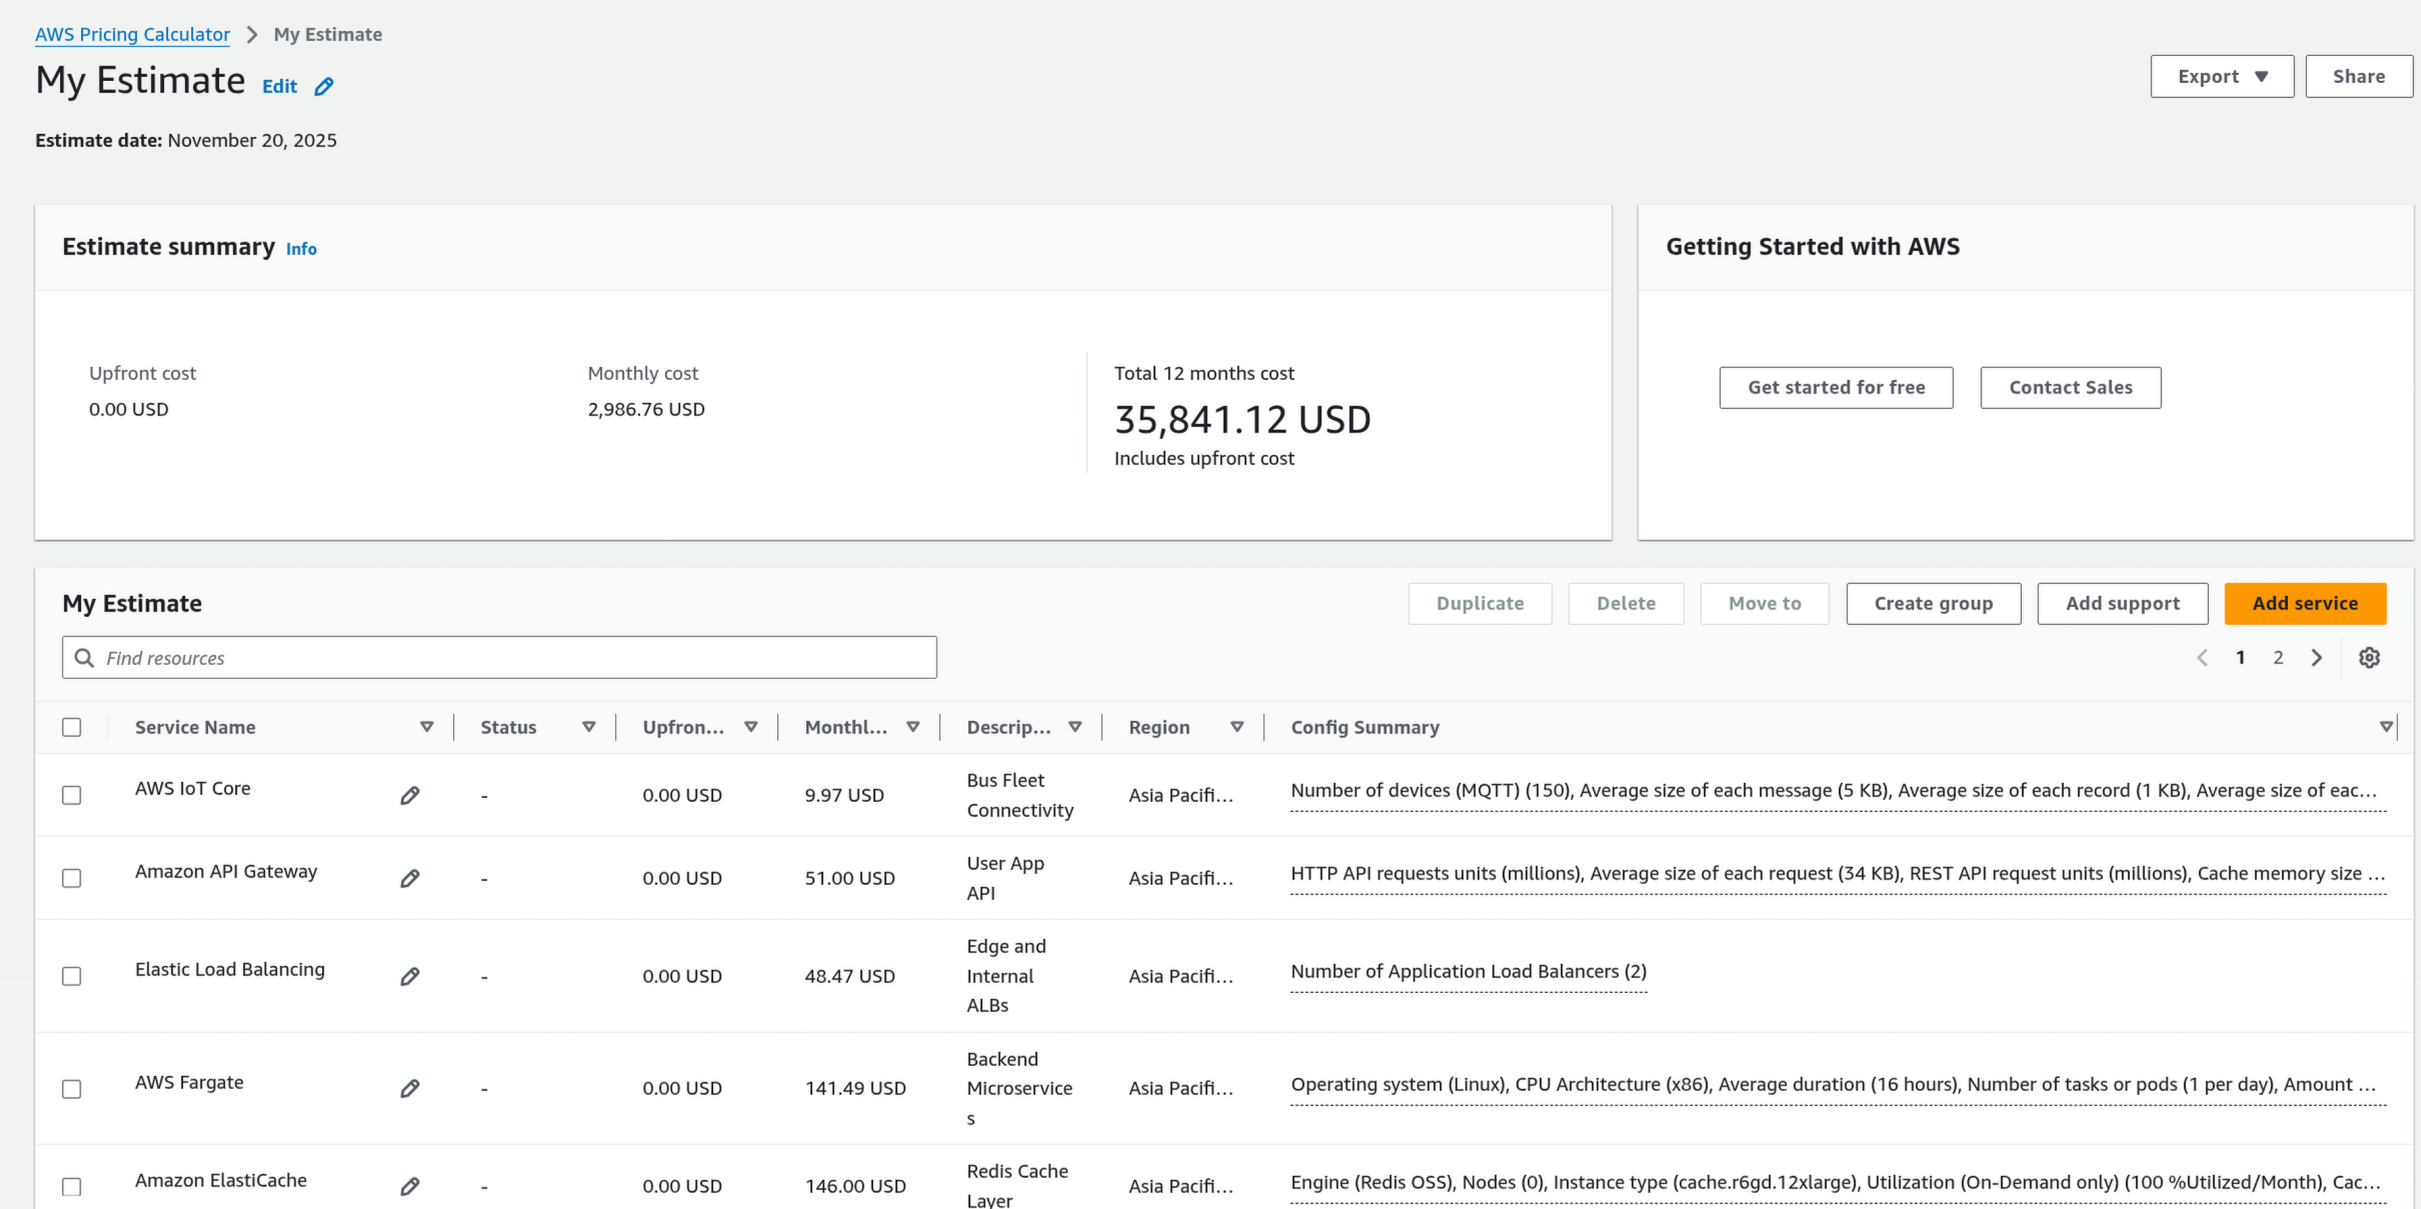Edit the AWS Fargate service configuration
The image size is (2421, 1209).
pos(410,1089)
